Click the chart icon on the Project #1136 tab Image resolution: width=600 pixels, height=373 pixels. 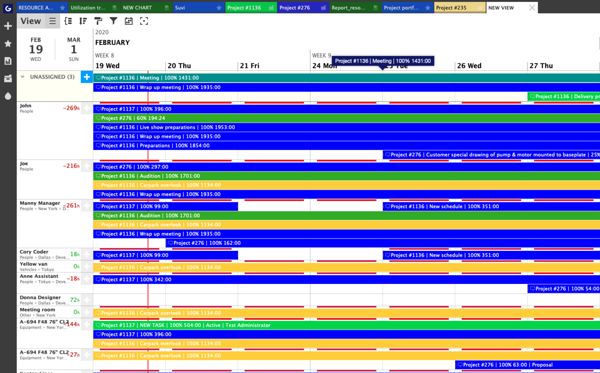pos(271,8)
